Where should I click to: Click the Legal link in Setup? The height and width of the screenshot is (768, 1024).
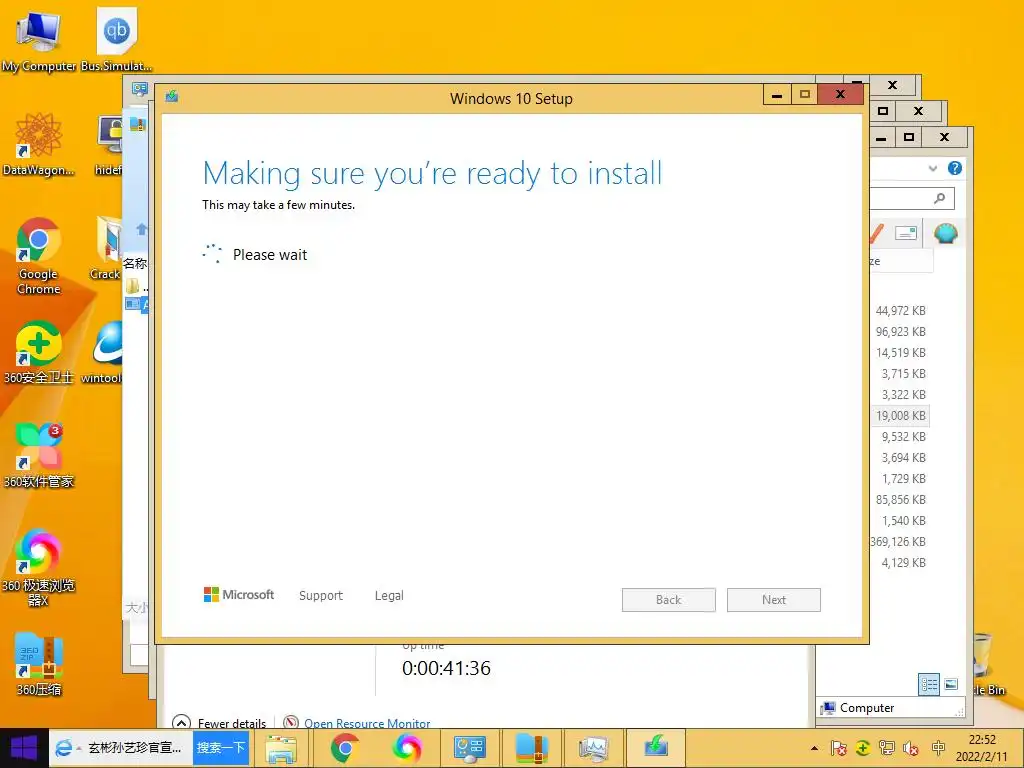tap(389, 596)
